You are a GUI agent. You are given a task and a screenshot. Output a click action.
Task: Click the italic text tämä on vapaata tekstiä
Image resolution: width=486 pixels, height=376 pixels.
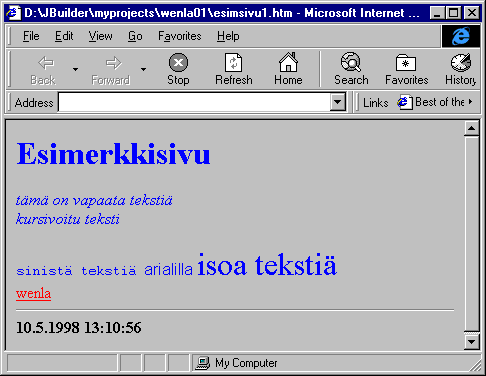point(94,201)
